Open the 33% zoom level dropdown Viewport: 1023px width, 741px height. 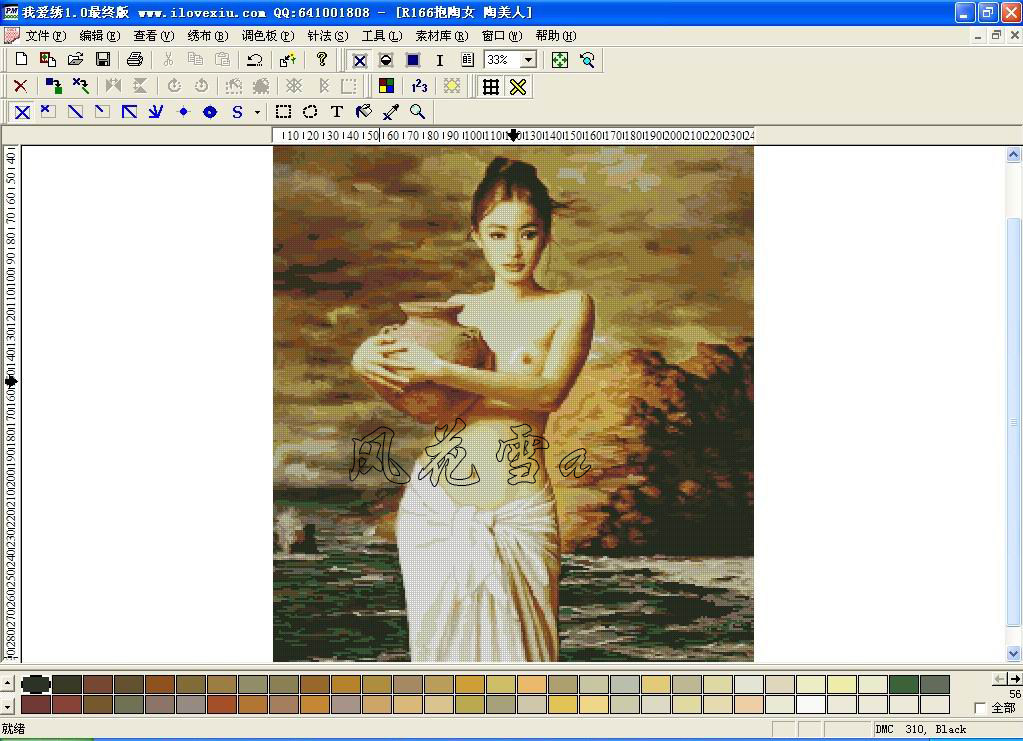click(x=528, y=60)
